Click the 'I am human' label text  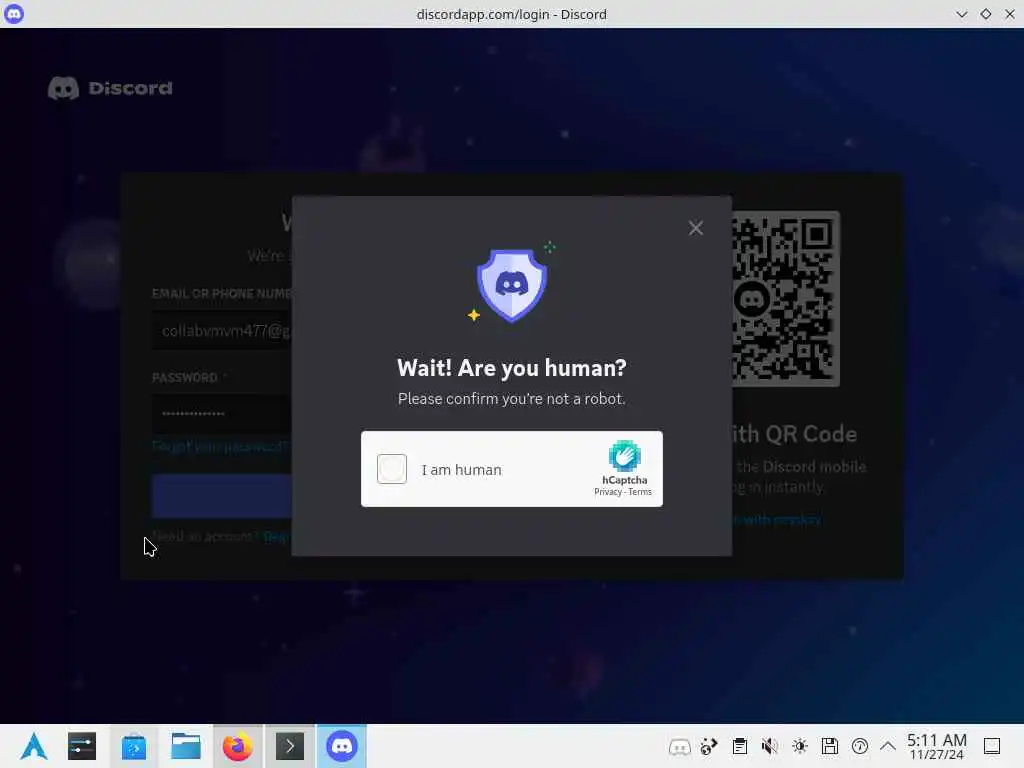click(x=462, y=470)
